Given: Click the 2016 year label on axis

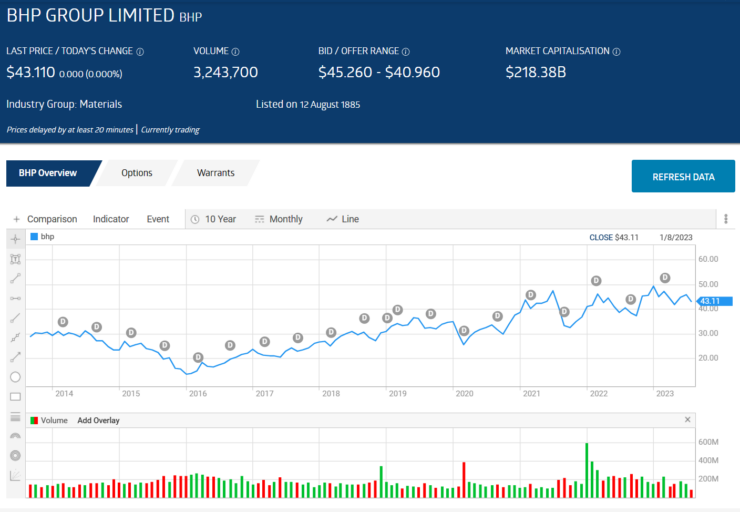Looking at the screenshot, I should click(198, 394).
